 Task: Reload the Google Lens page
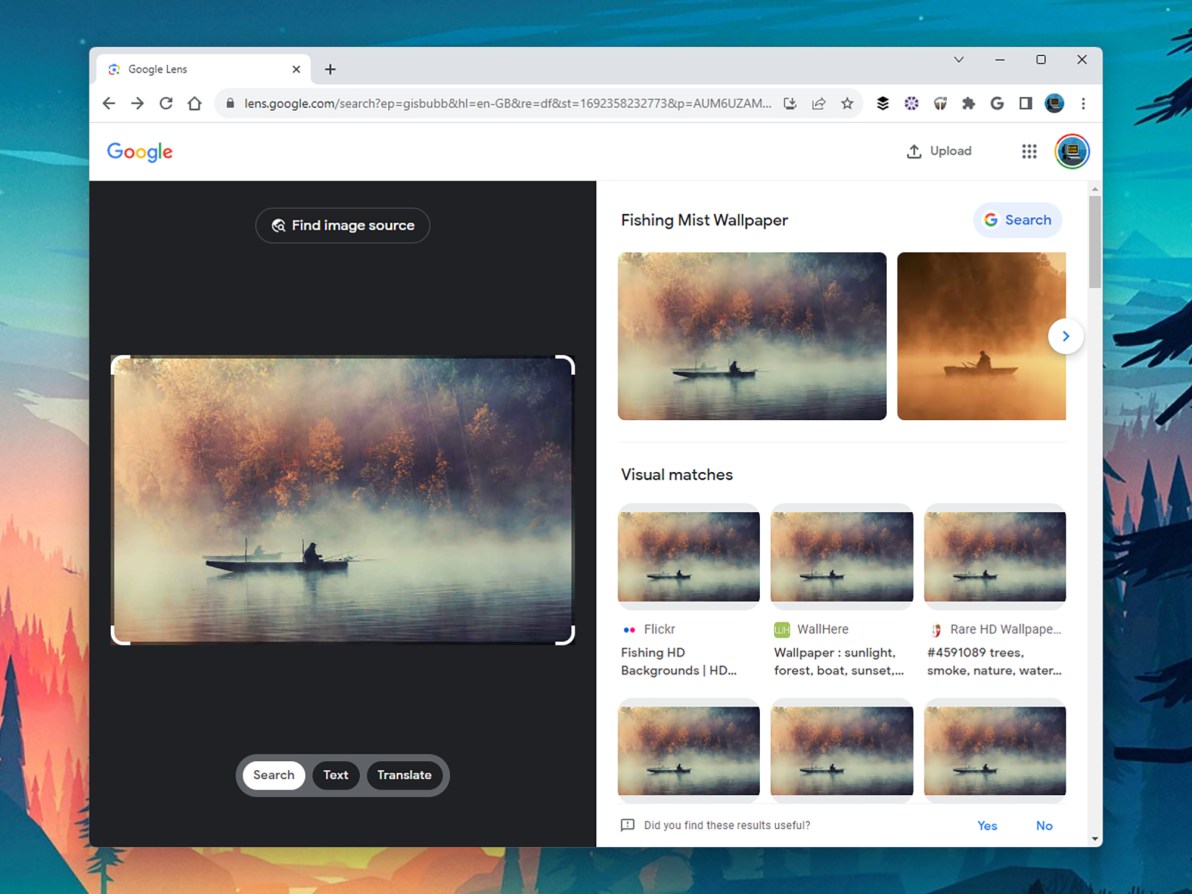click(166, 103)
